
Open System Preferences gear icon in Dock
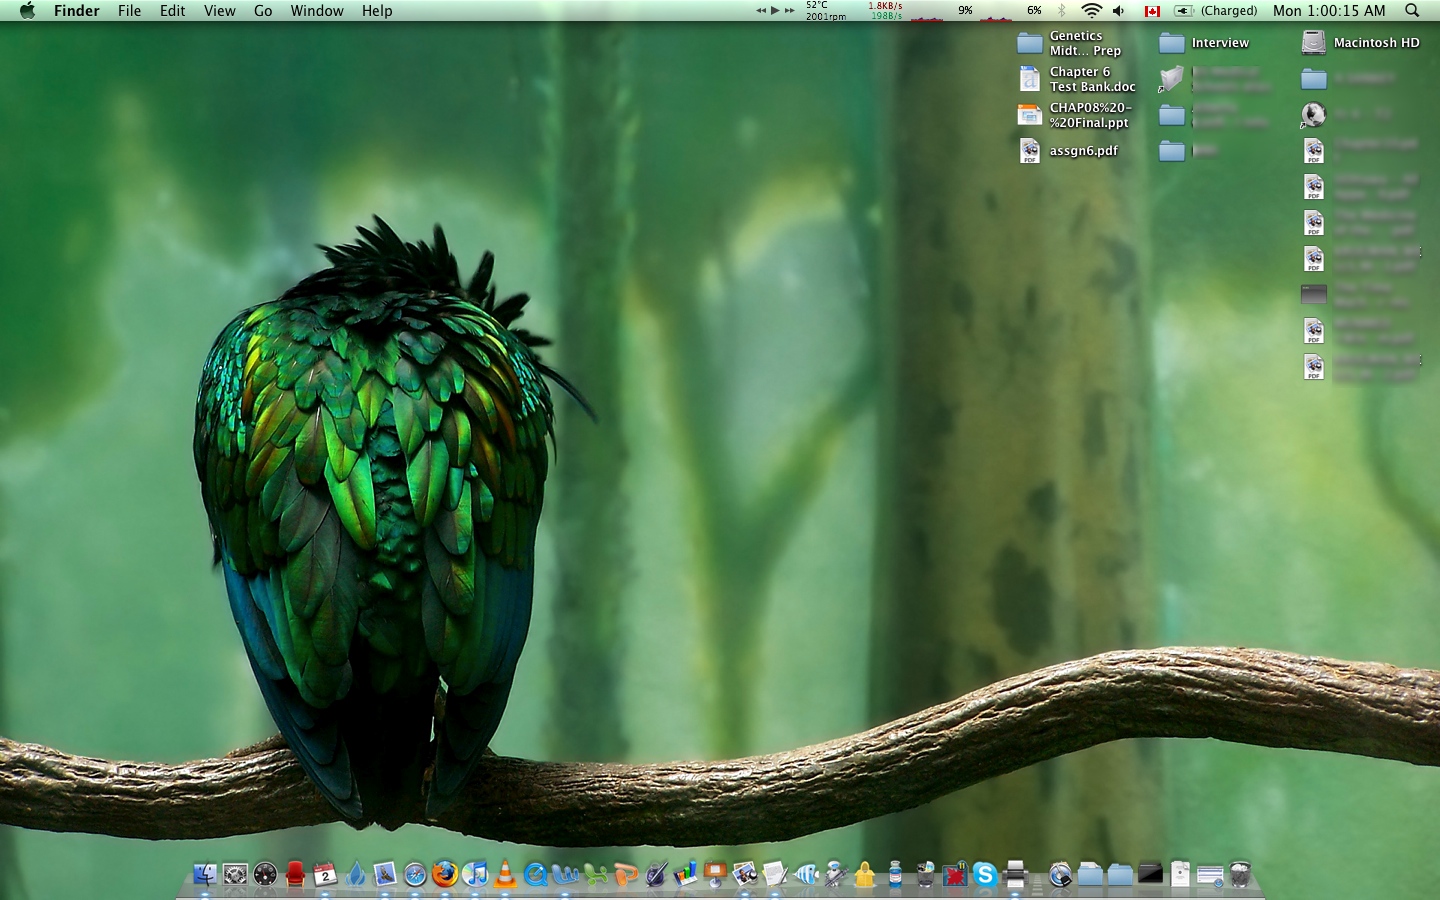tap(235, 874)
